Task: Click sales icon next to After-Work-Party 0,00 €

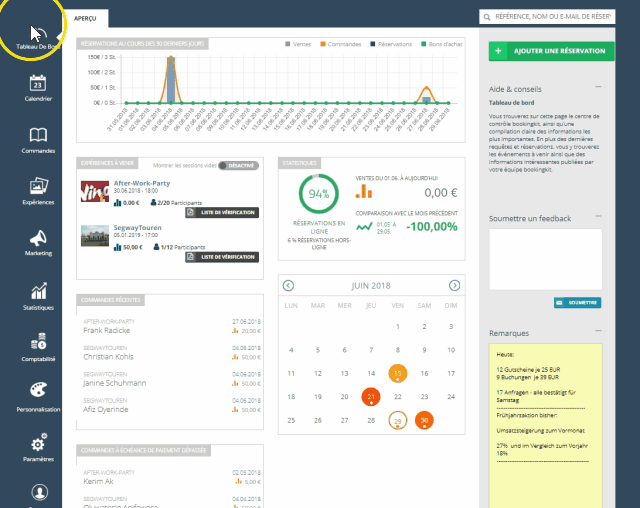Action: 117,203
